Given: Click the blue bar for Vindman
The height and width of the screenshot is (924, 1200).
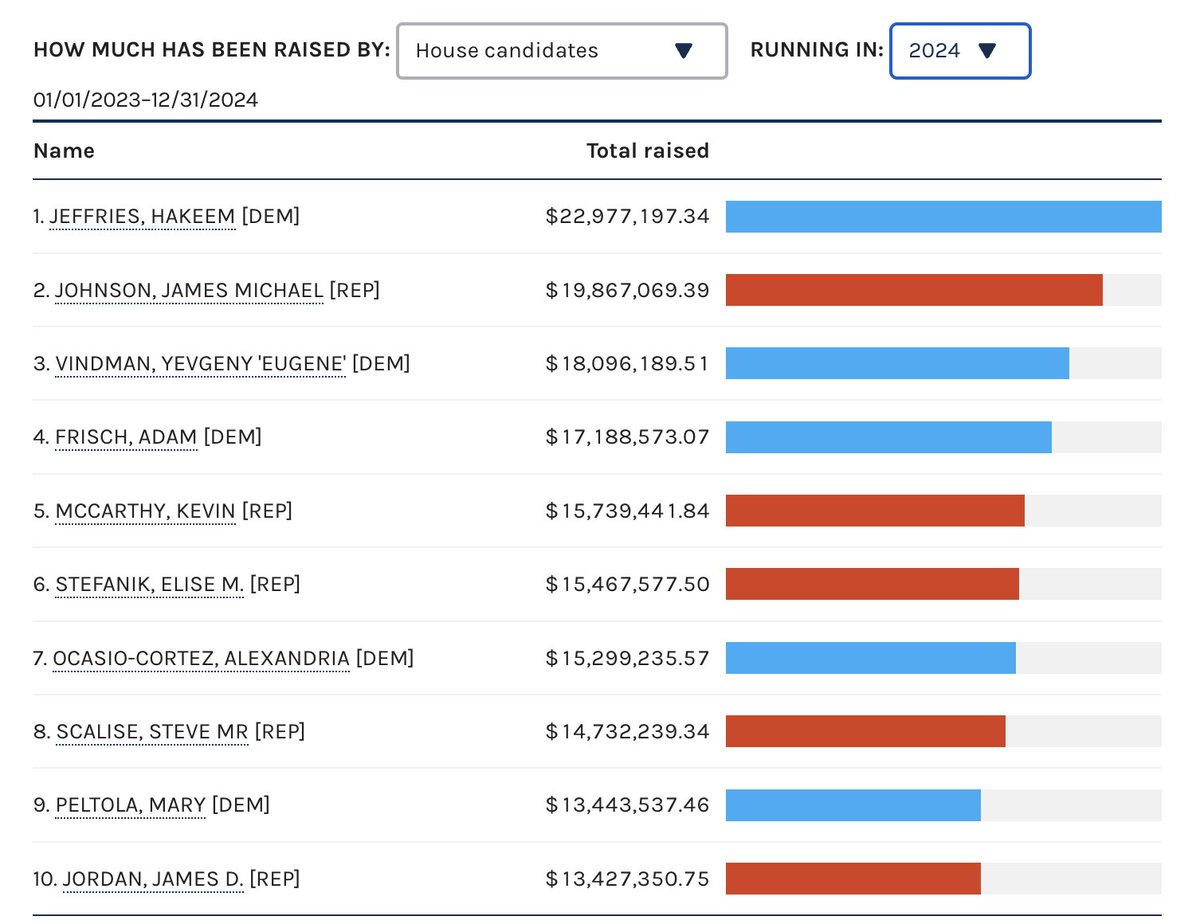Looking at the screenshot, I should coord(897,363).
